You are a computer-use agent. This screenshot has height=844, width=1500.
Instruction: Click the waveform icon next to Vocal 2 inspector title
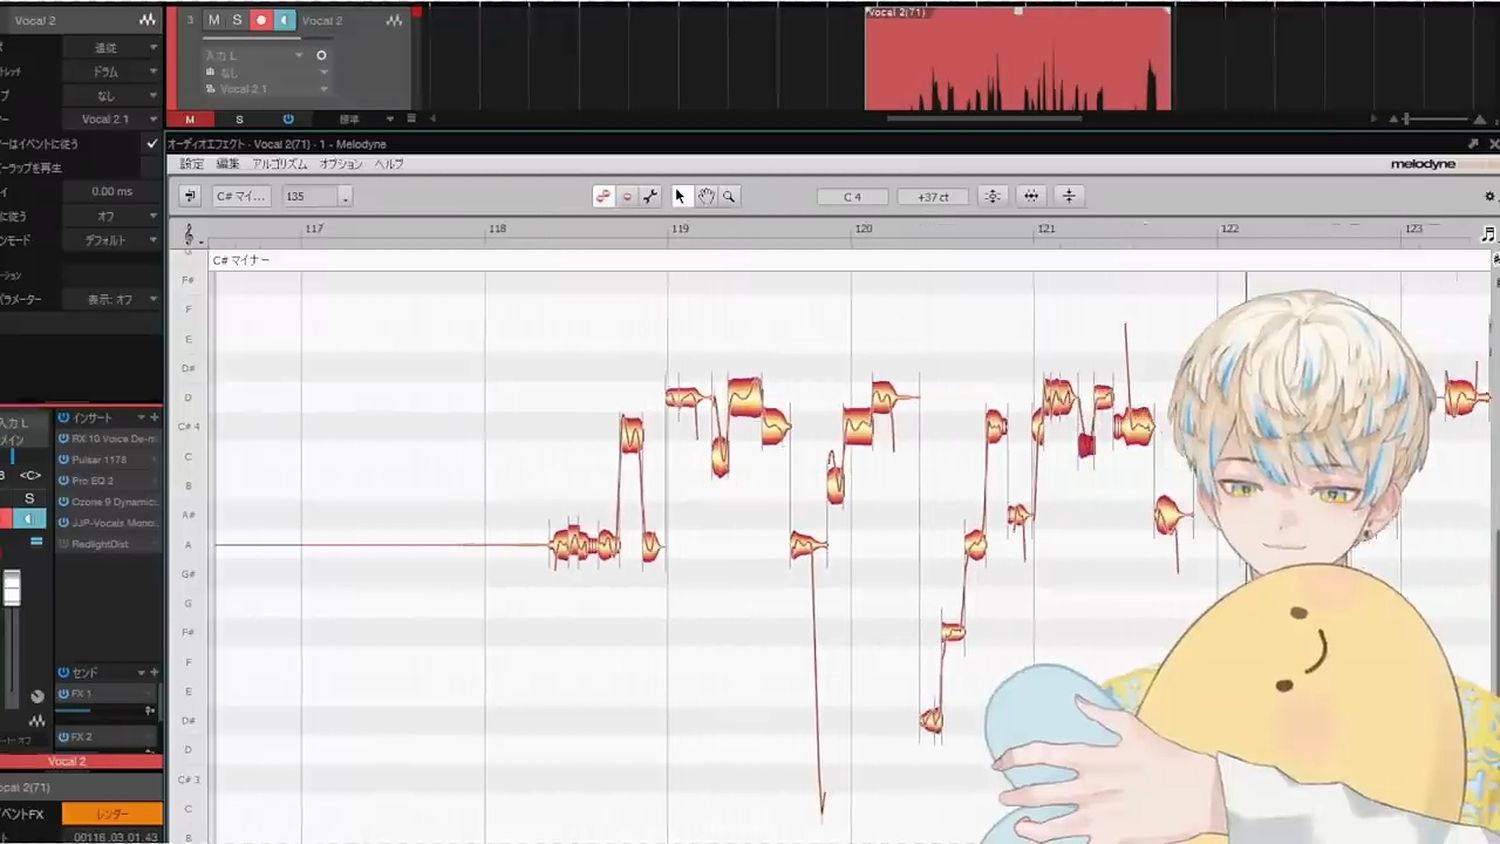pyautogui.click(x=148, y=20)
